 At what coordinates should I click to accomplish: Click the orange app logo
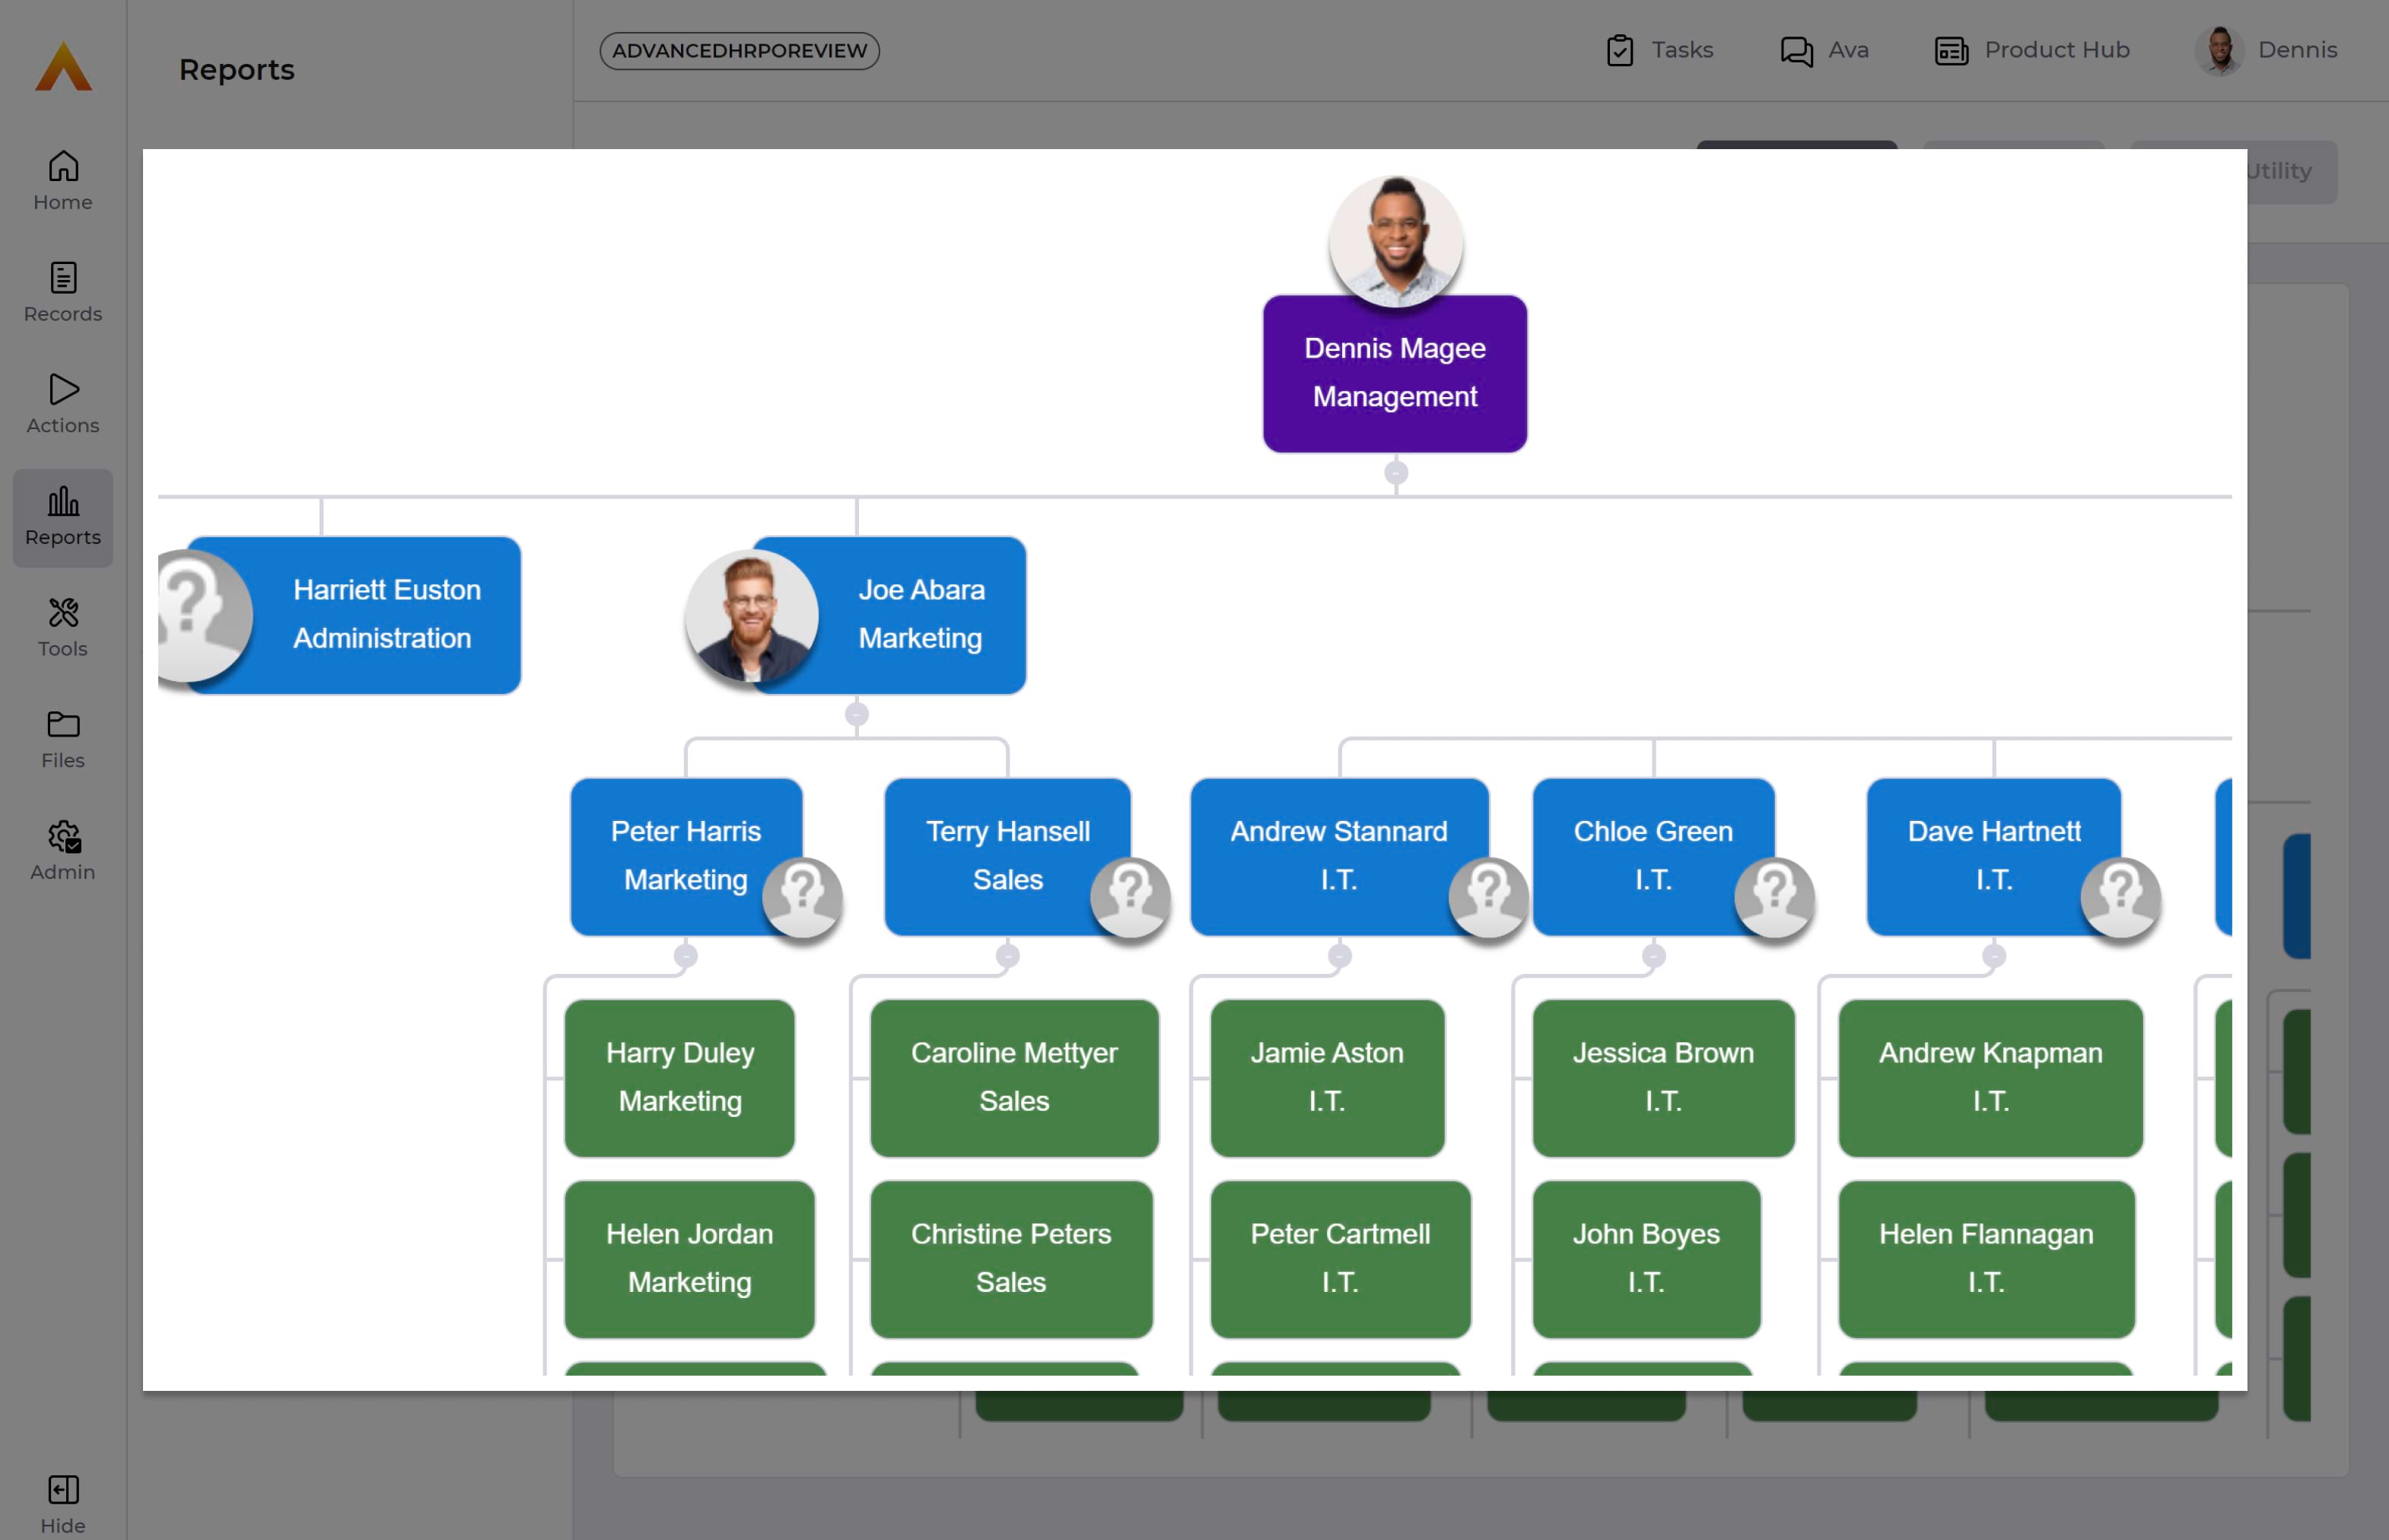coord(63,66)
